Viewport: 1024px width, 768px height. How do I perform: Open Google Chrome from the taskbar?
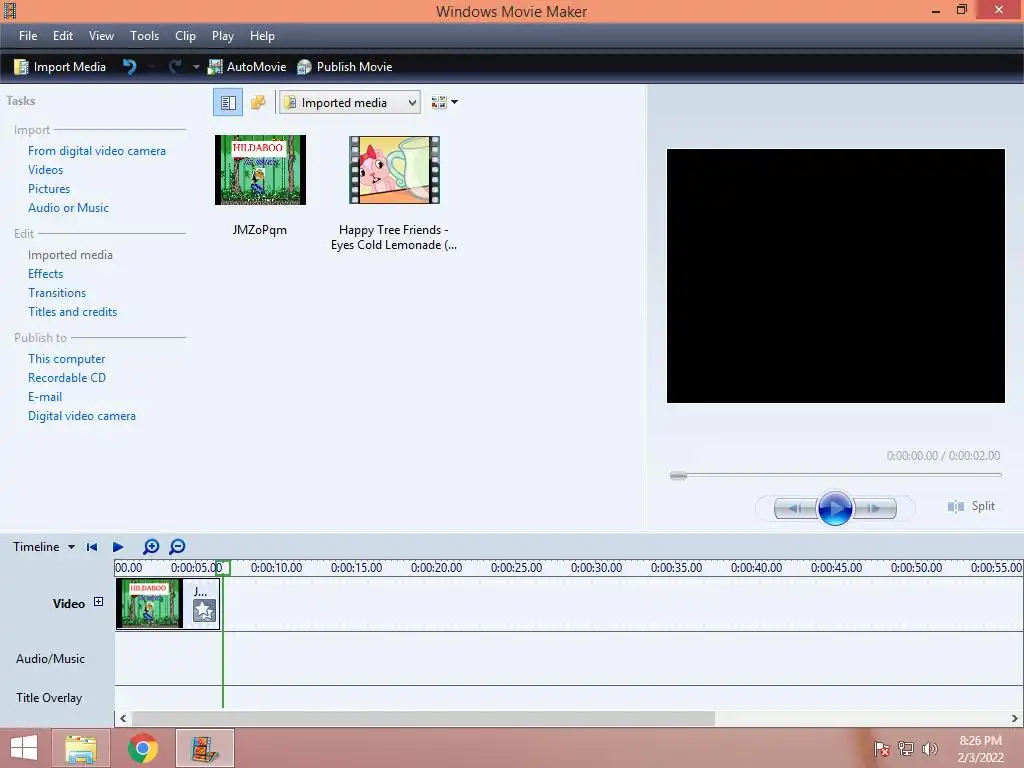pyautogui.click(x=143, y=748)
